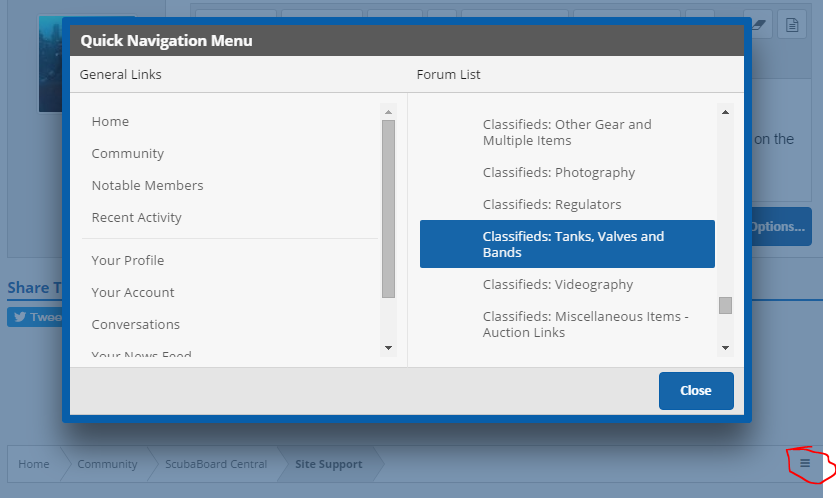
Task: Click the document icon at top right
Action: coord(791,25)
